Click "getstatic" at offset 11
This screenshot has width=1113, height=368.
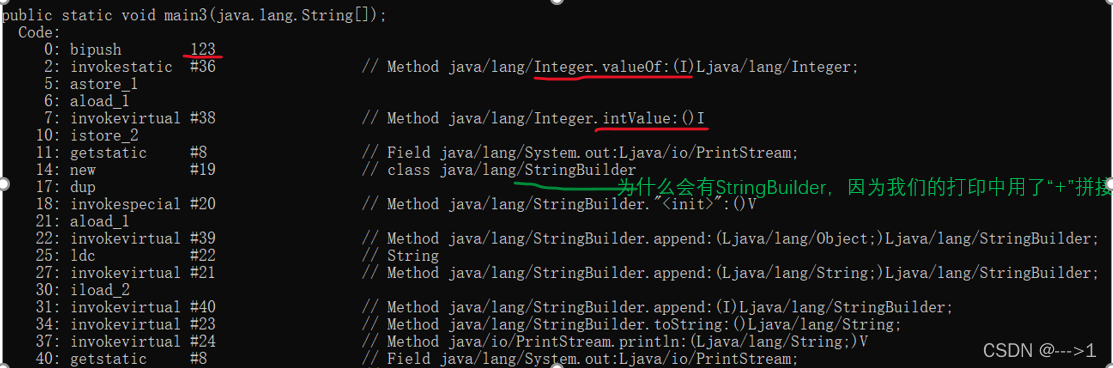[x=108, y=153]
